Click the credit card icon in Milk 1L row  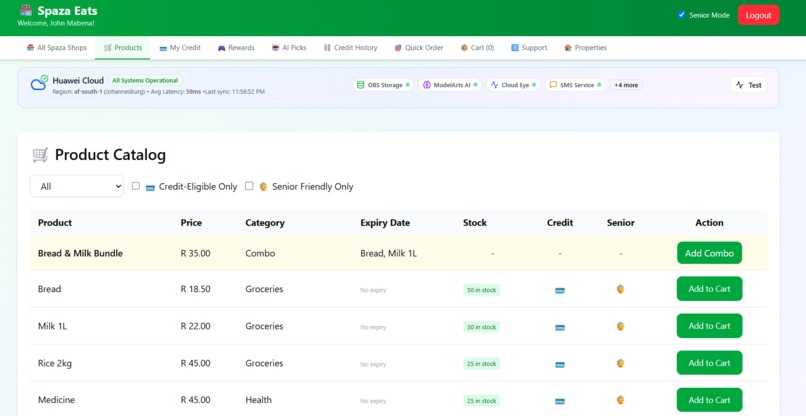(x=560, y=328)
